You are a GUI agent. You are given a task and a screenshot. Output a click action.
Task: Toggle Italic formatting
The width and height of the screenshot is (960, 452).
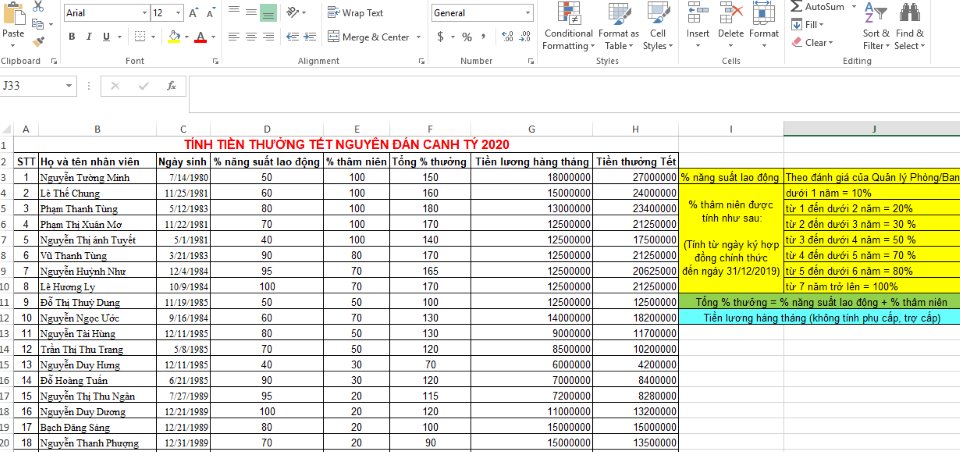[89, 37]
